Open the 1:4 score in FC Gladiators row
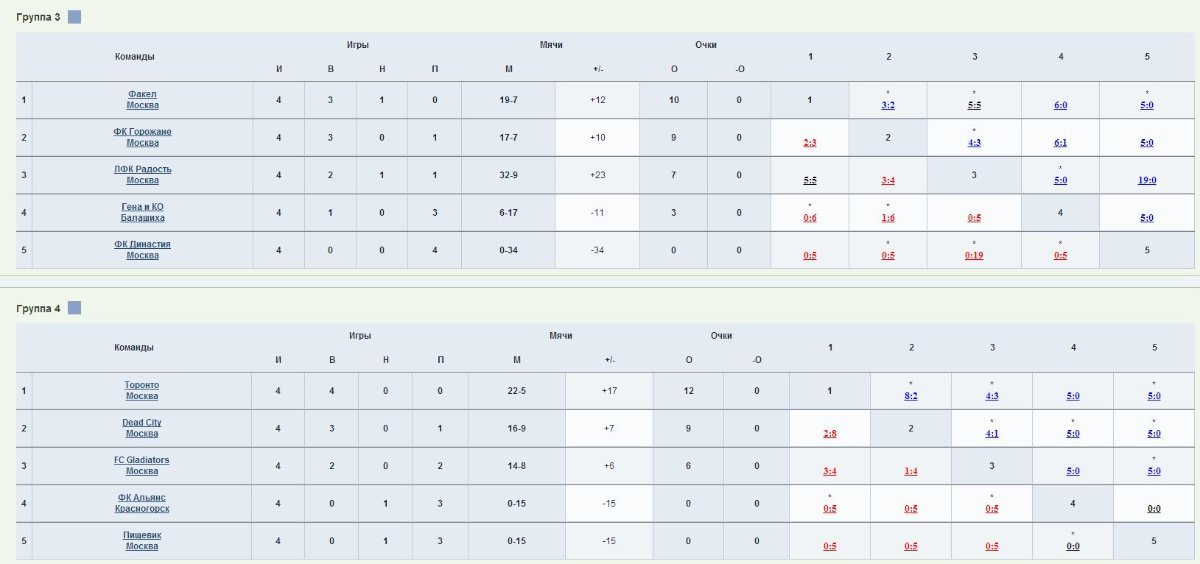The image size is (1200, 564). tap(911, 471)
